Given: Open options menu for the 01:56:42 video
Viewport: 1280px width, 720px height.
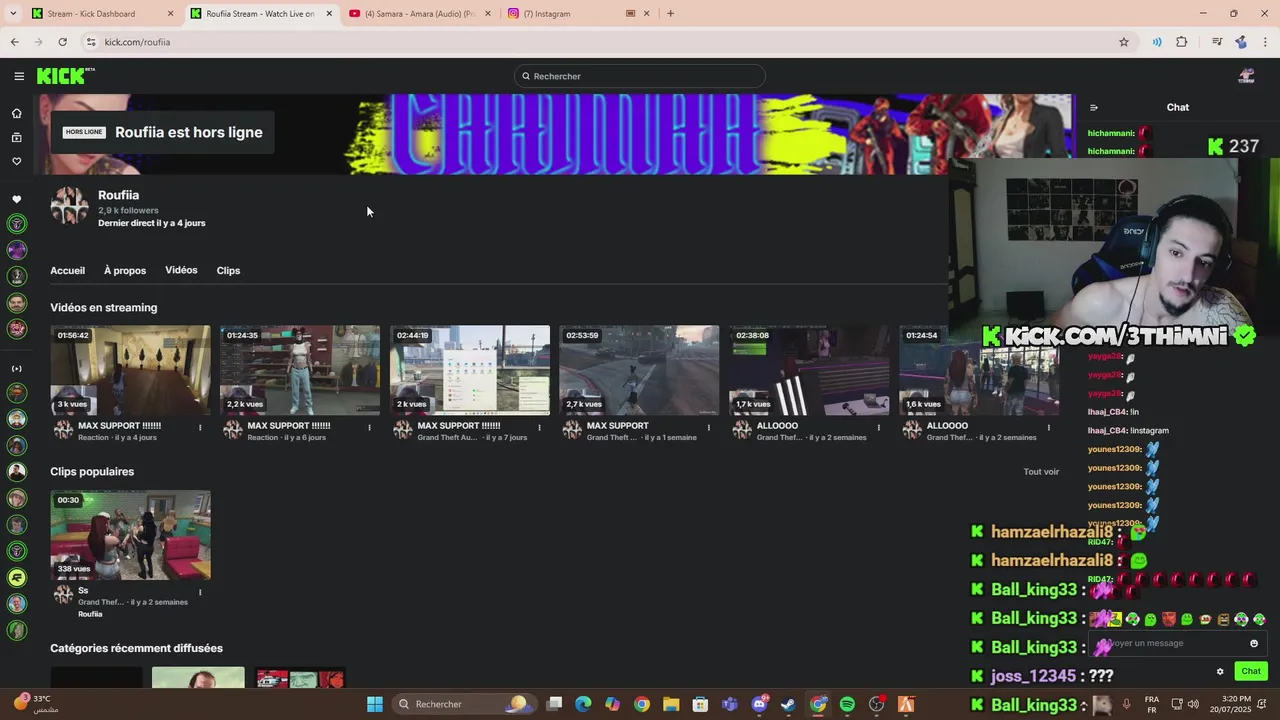Looking at the screenshot, I should click(x=200, y=427).
